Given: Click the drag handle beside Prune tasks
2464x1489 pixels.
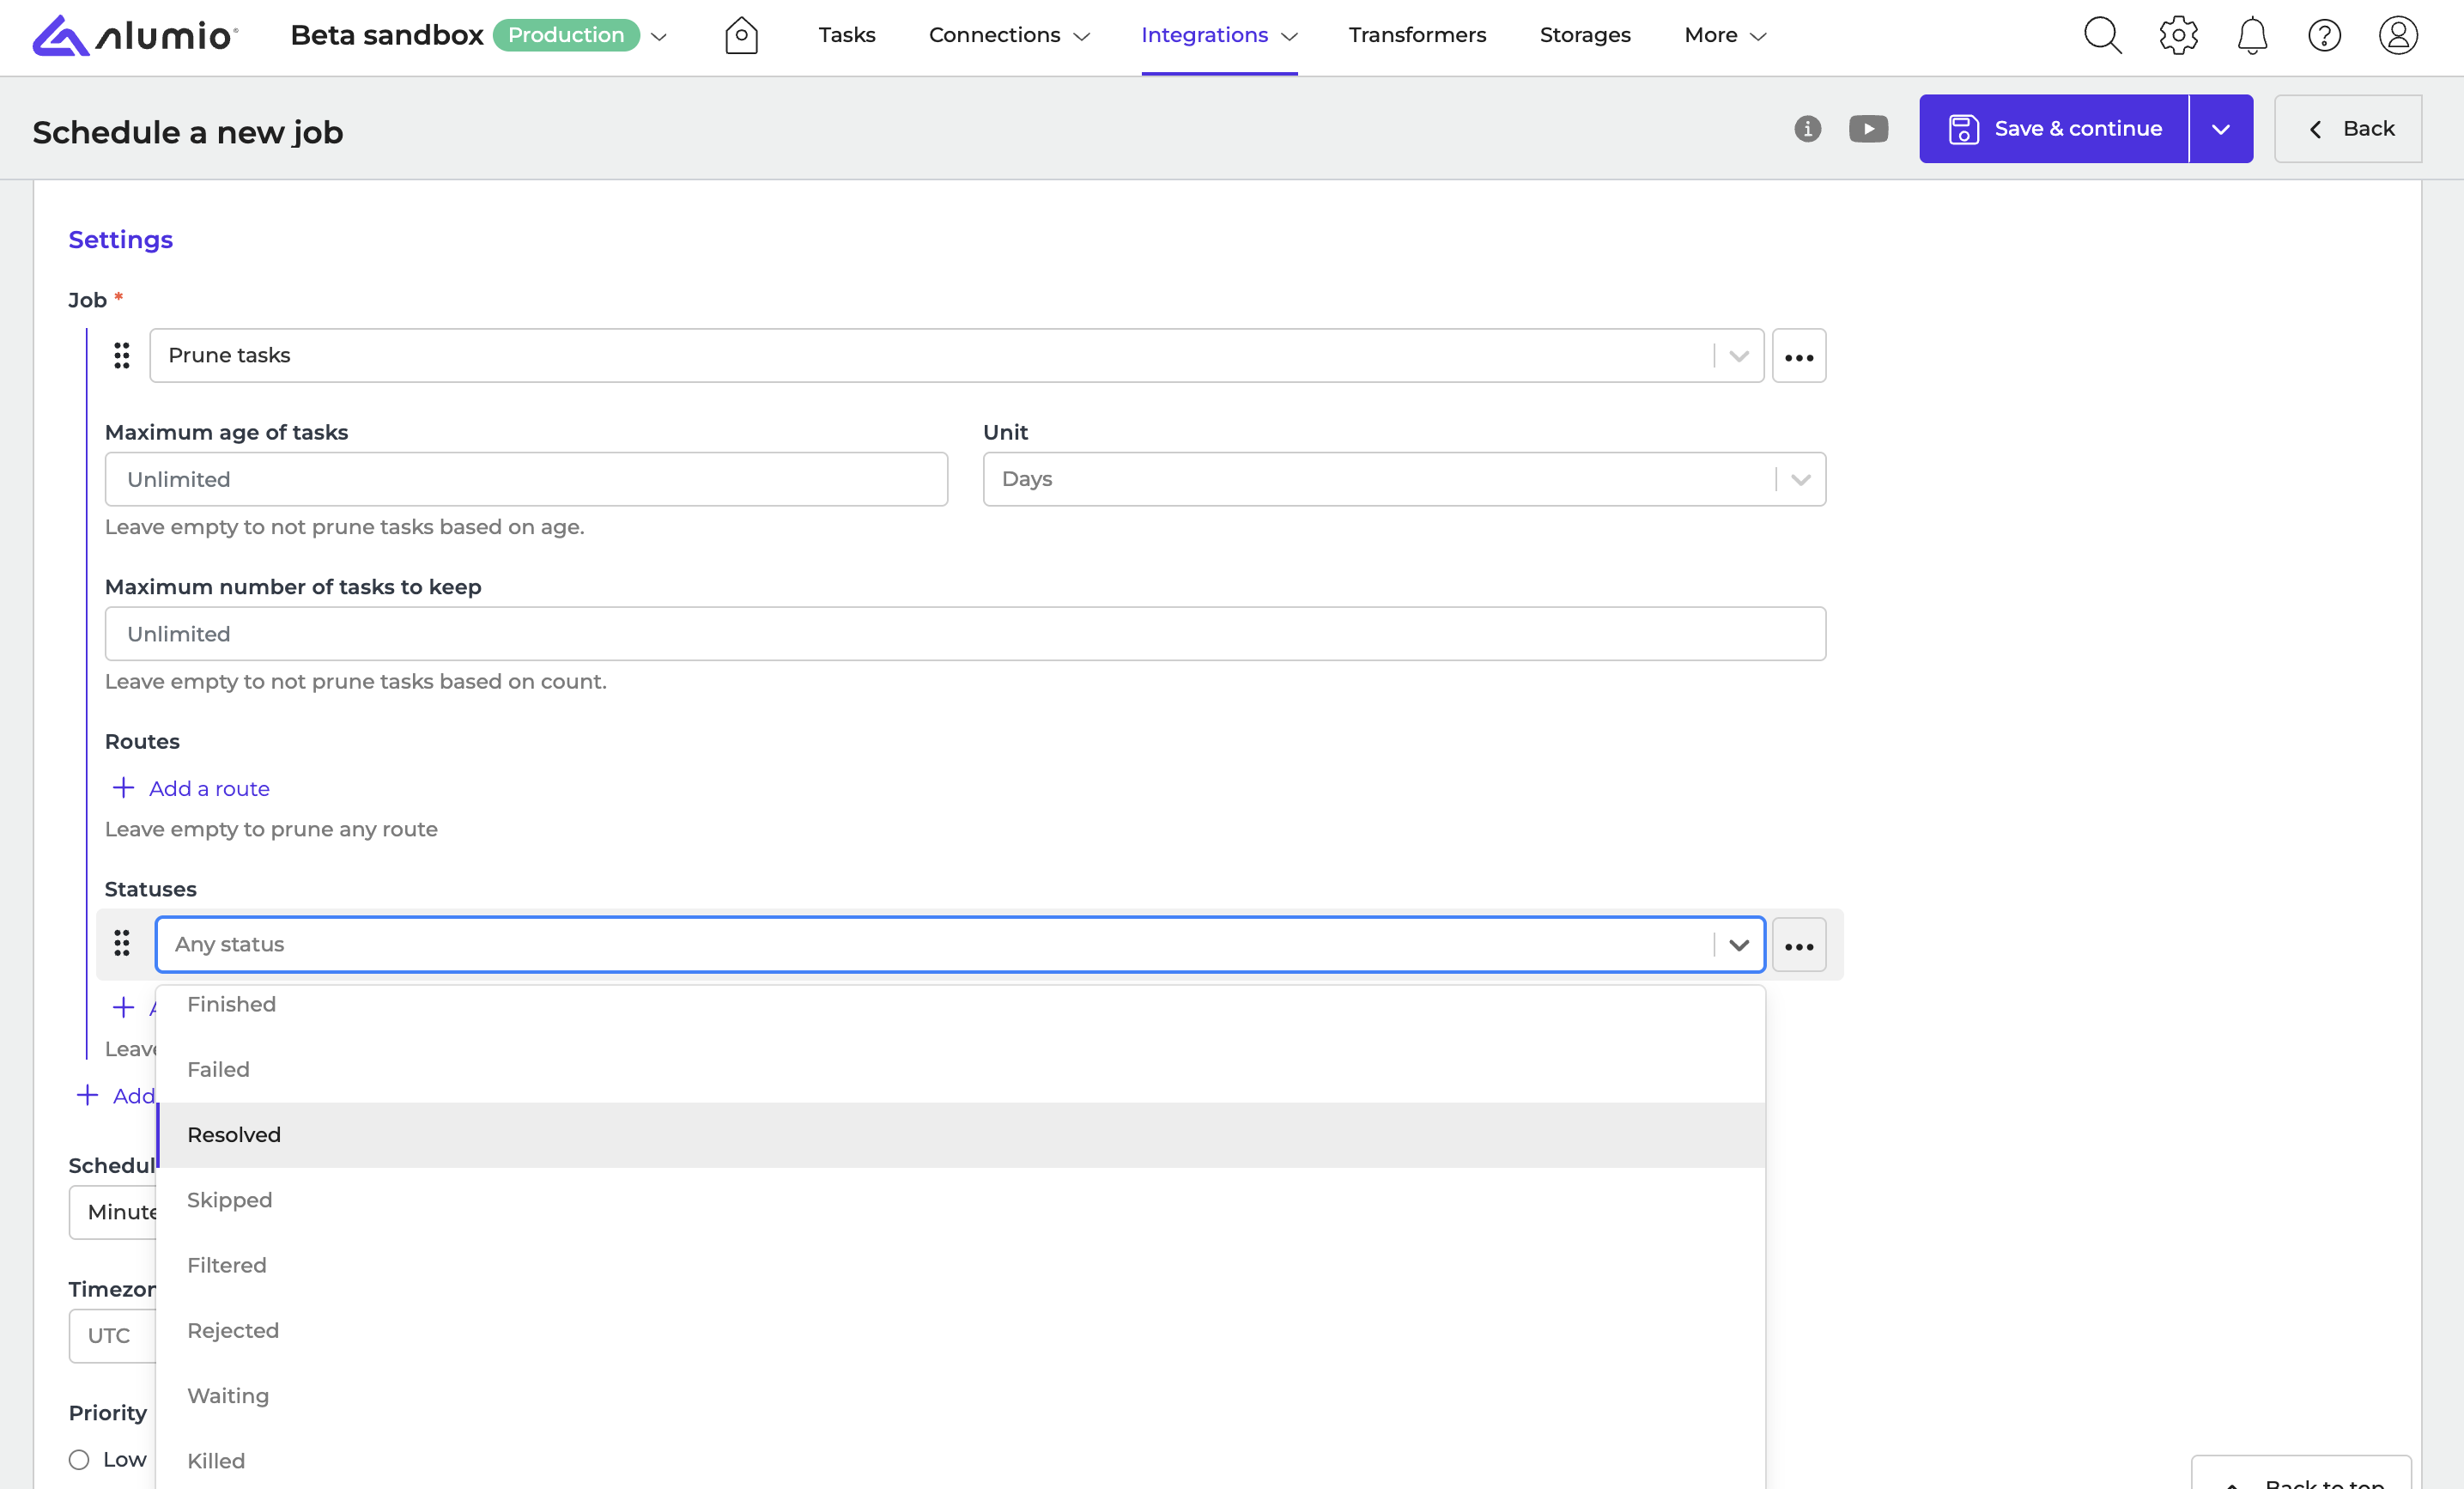Looking at the screenshot, I should click(122, 356).
